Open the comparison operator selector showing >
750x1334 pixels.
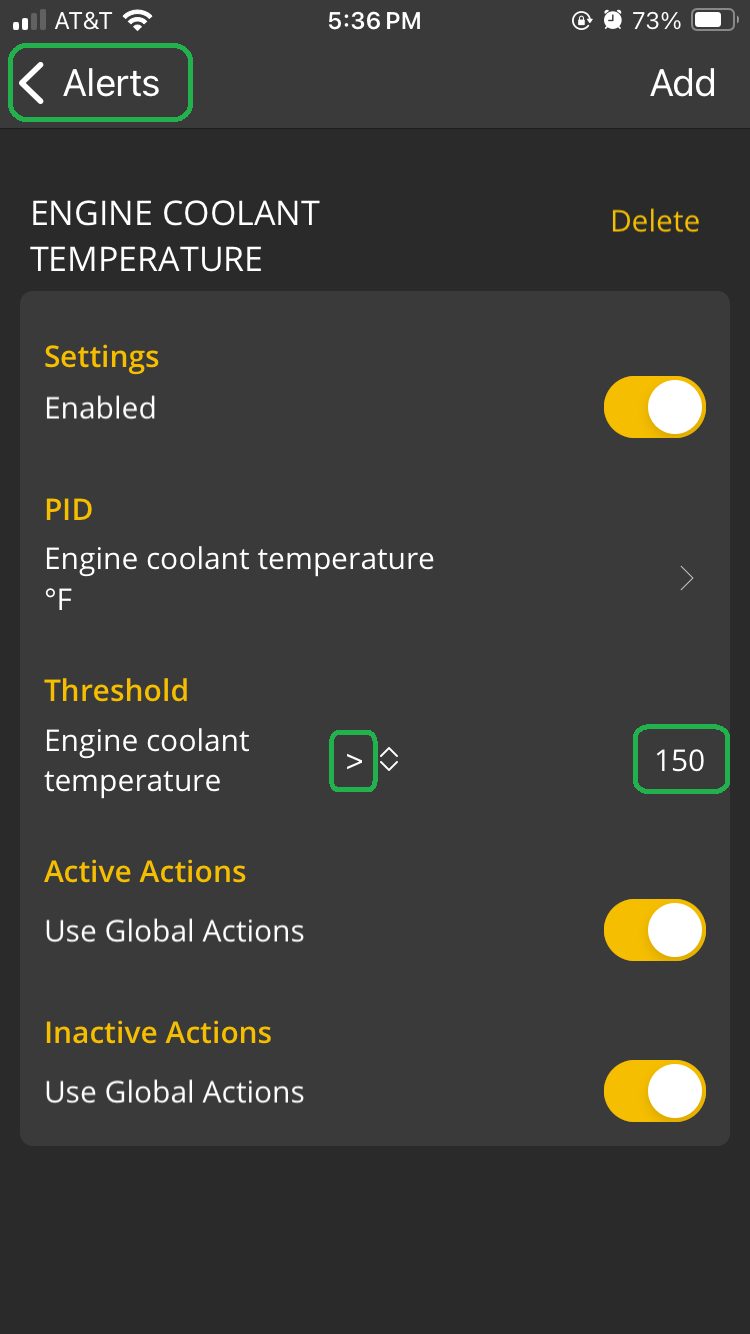pyautogui.click(x=353, y=760)
